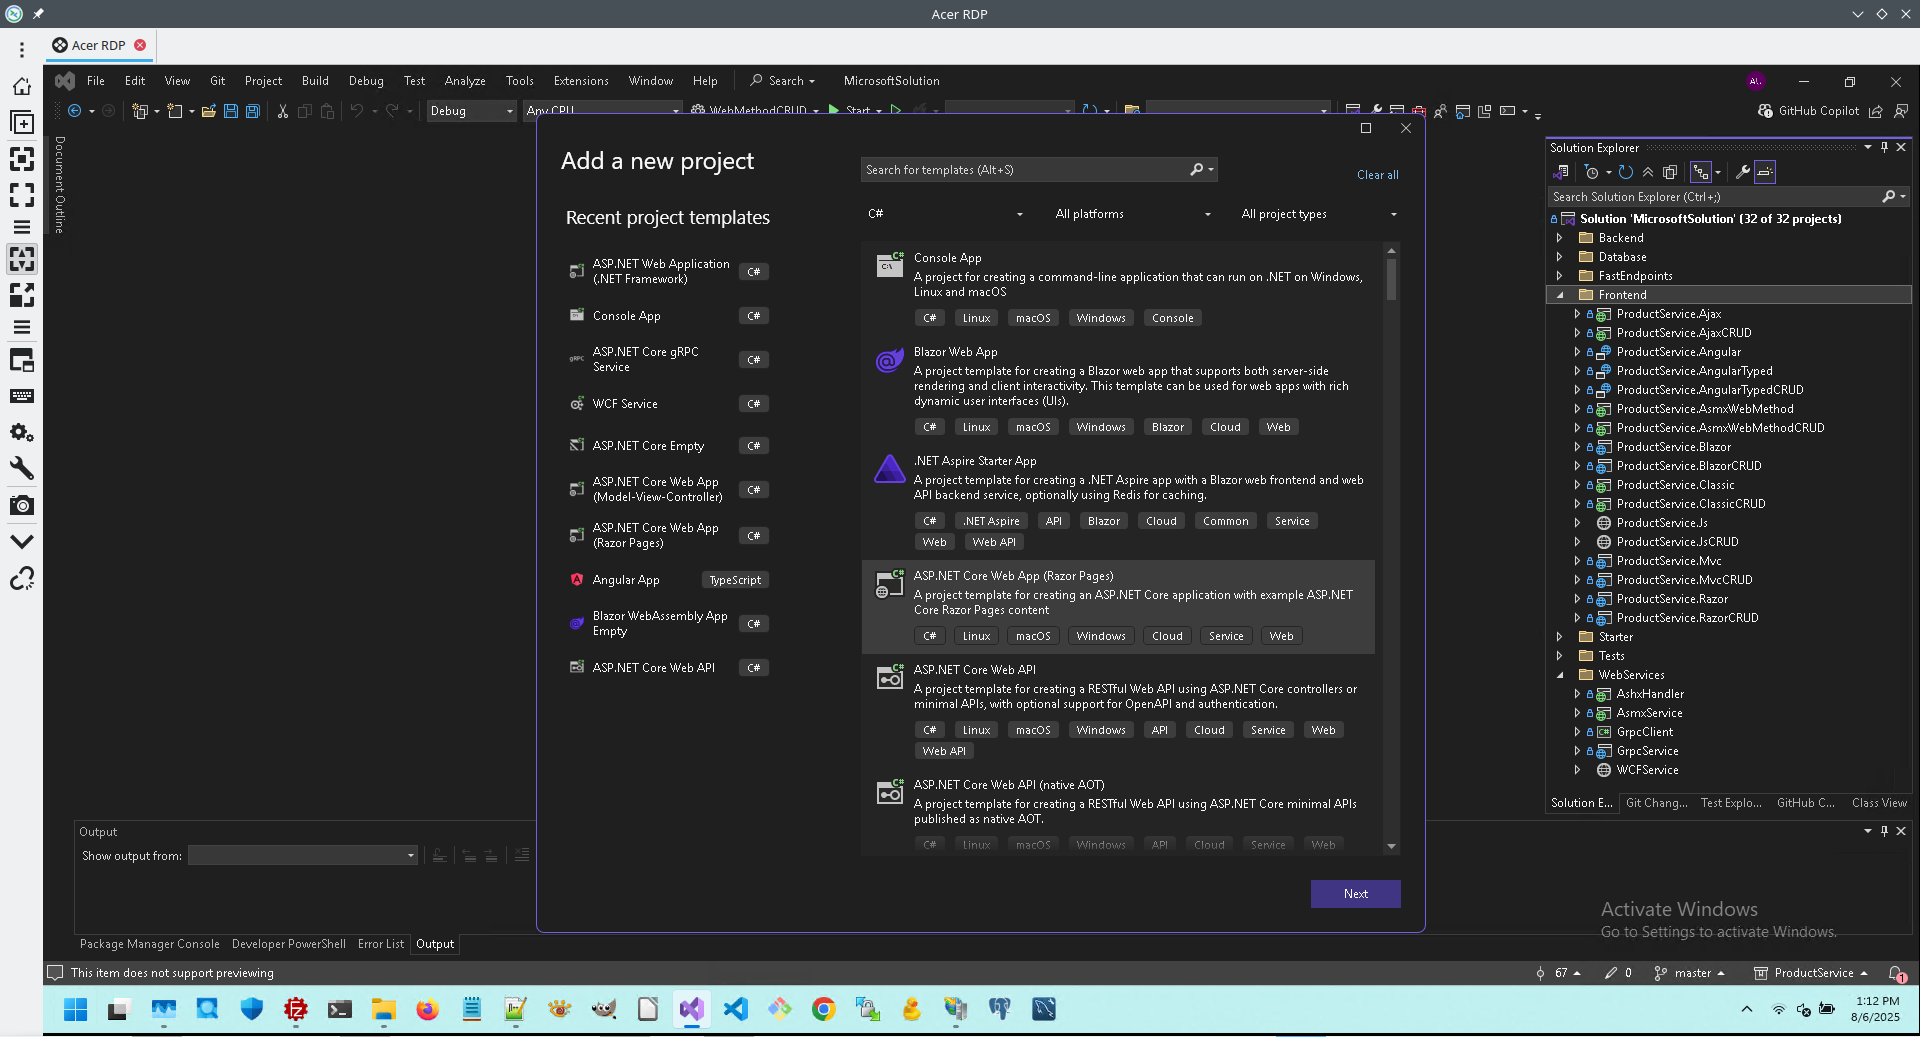
Task: Open the Build menu
Action: pos(315,81)
